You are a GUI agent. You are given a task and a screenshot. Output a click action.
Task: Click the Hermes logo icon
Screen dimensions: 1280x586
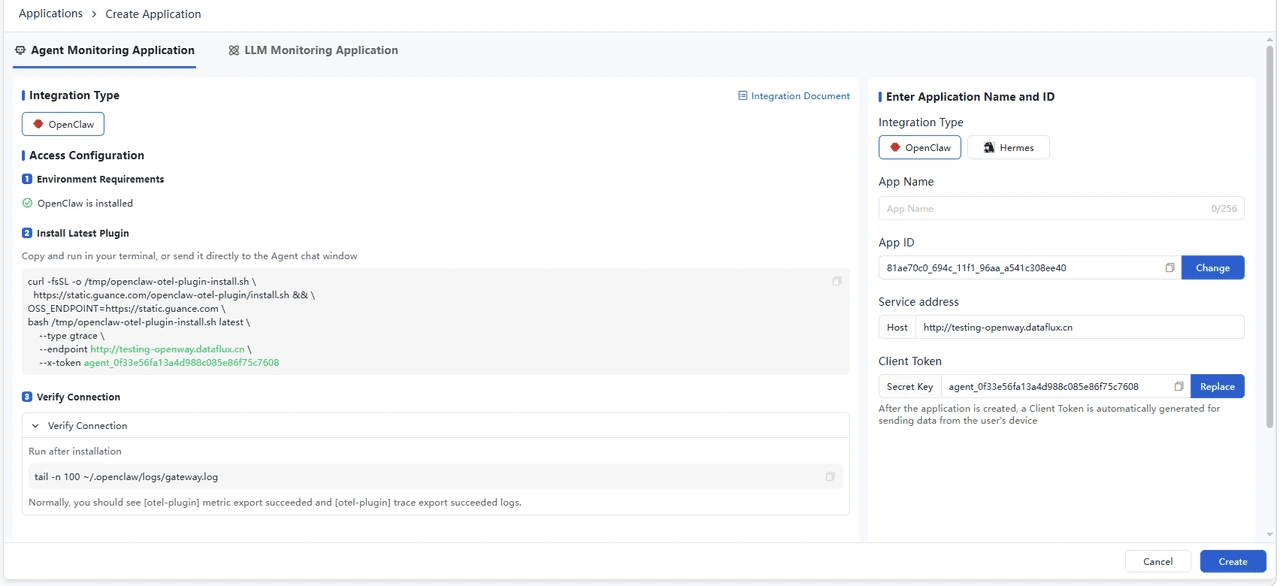(989, 147)
